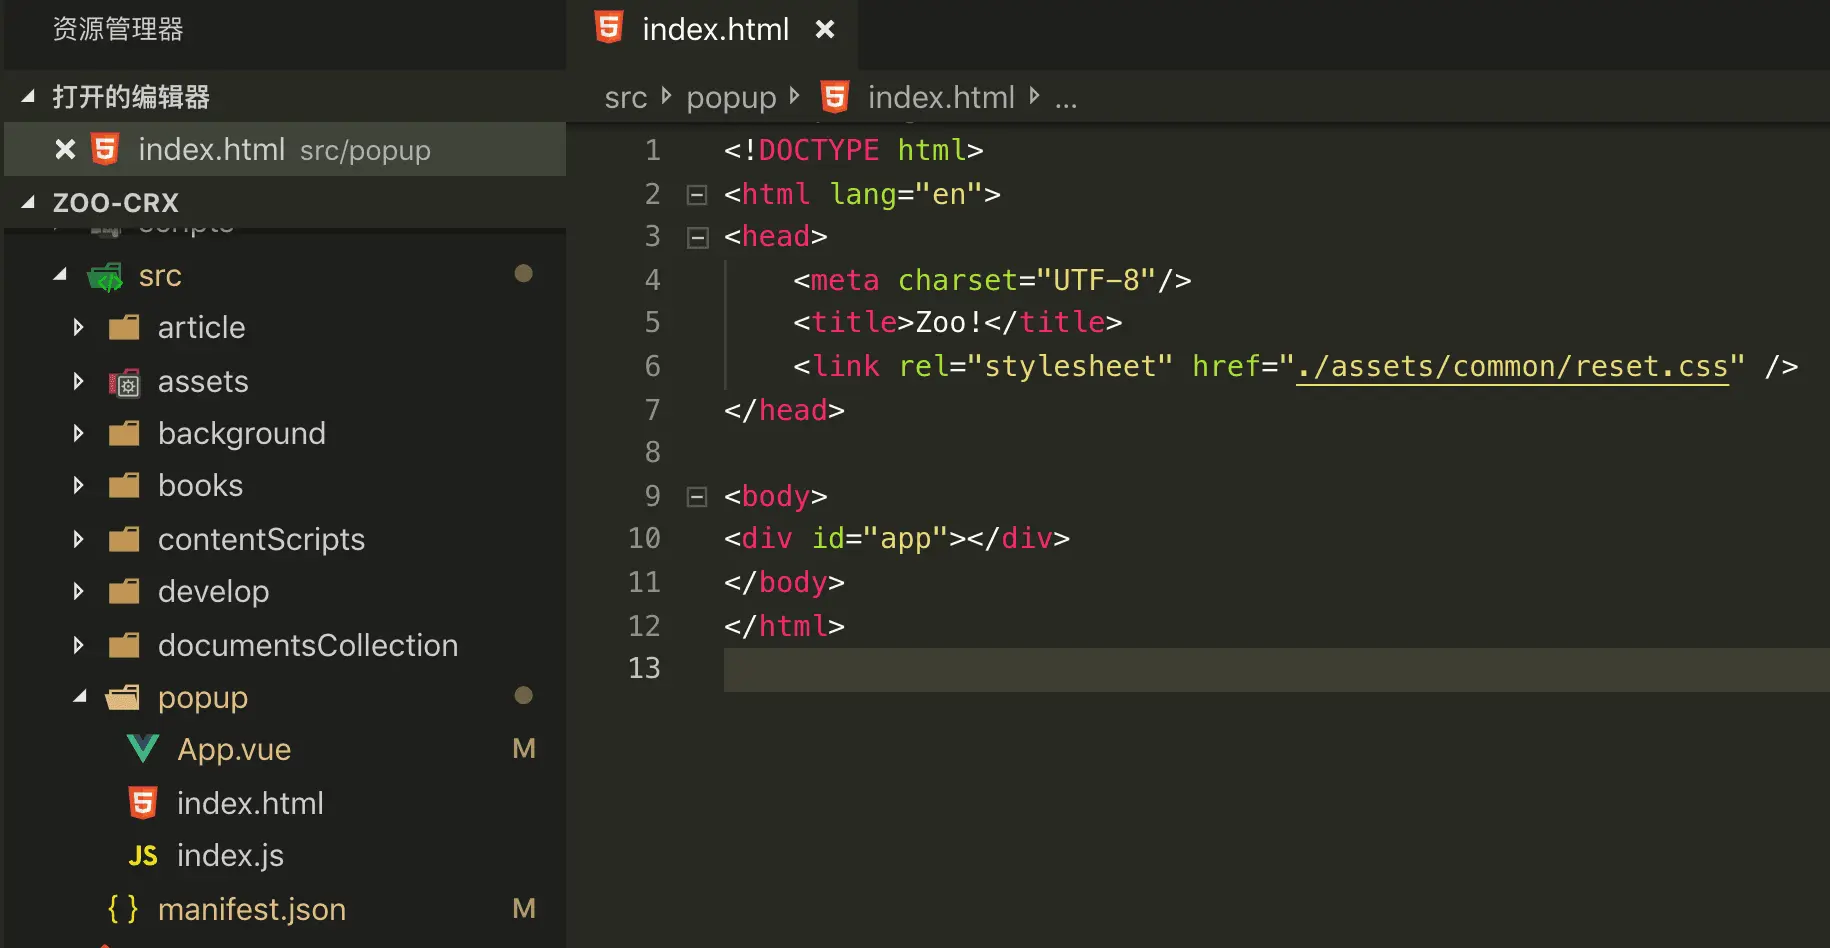The width and height of the screenshot is (1830, 948).
Task: Click the M status badge beside manifest.json
Action: [x=524, y=909]
